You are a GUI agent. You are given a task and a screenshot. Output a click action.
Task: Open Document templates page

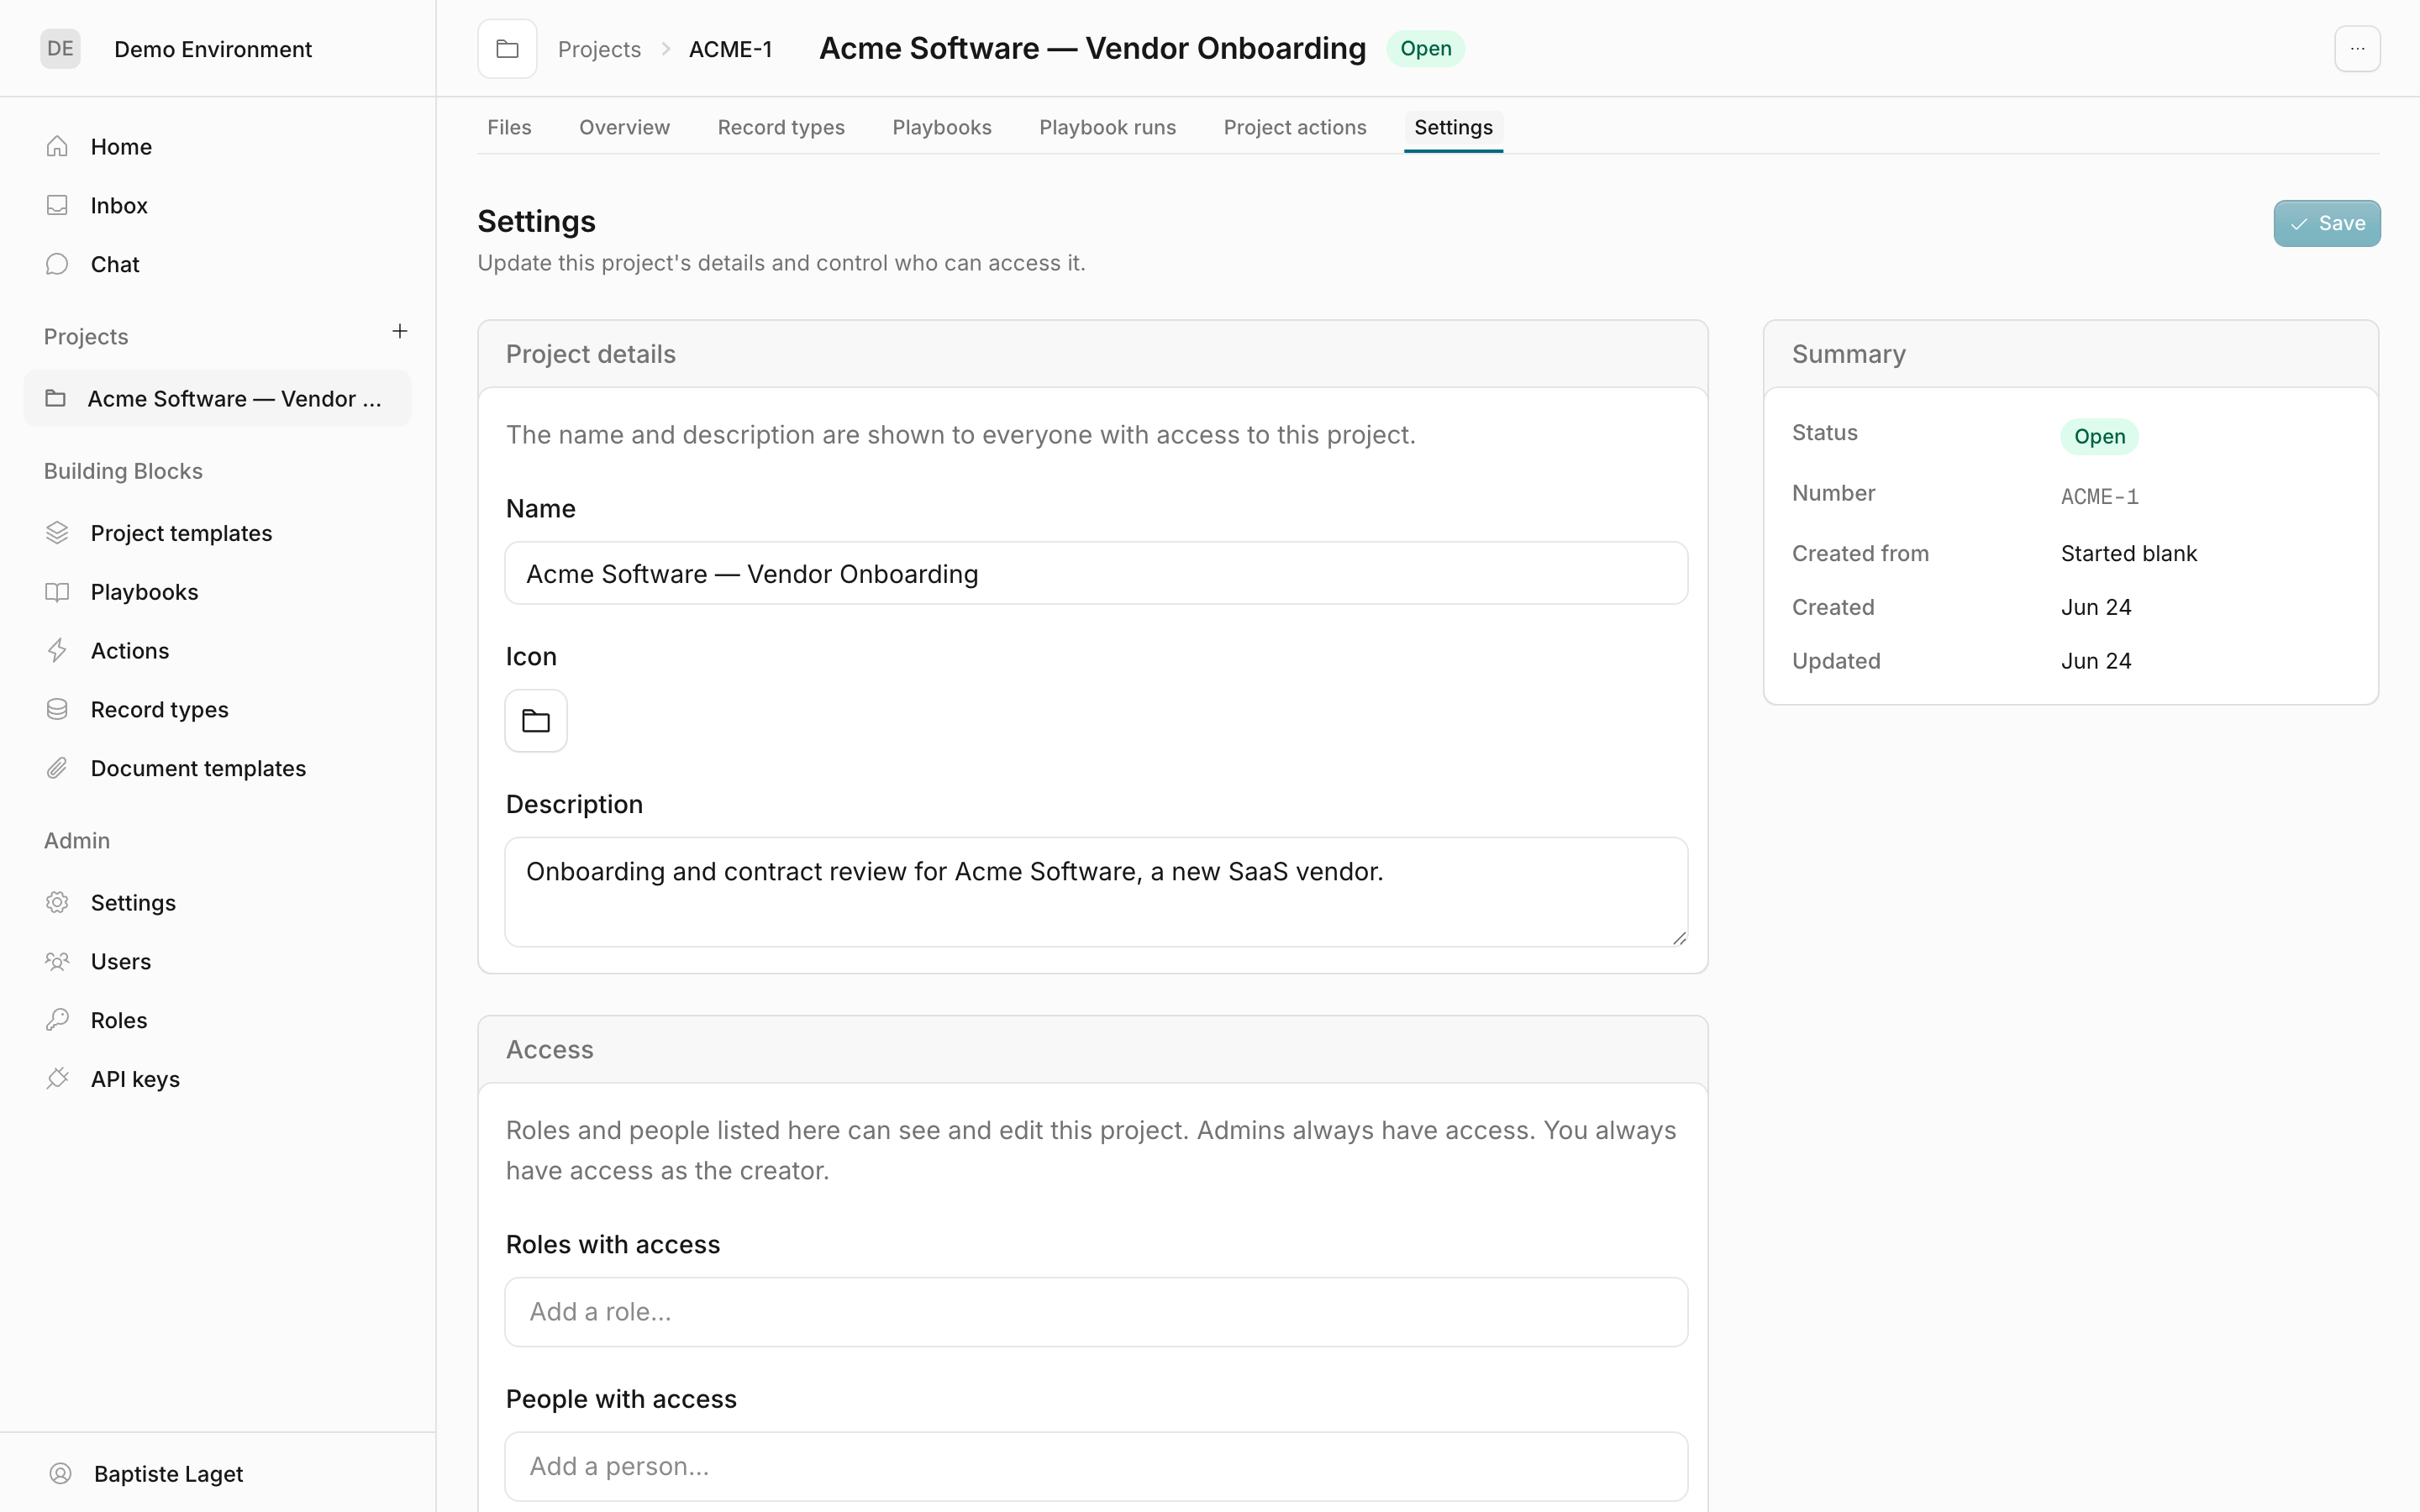[x=217, y=768]
